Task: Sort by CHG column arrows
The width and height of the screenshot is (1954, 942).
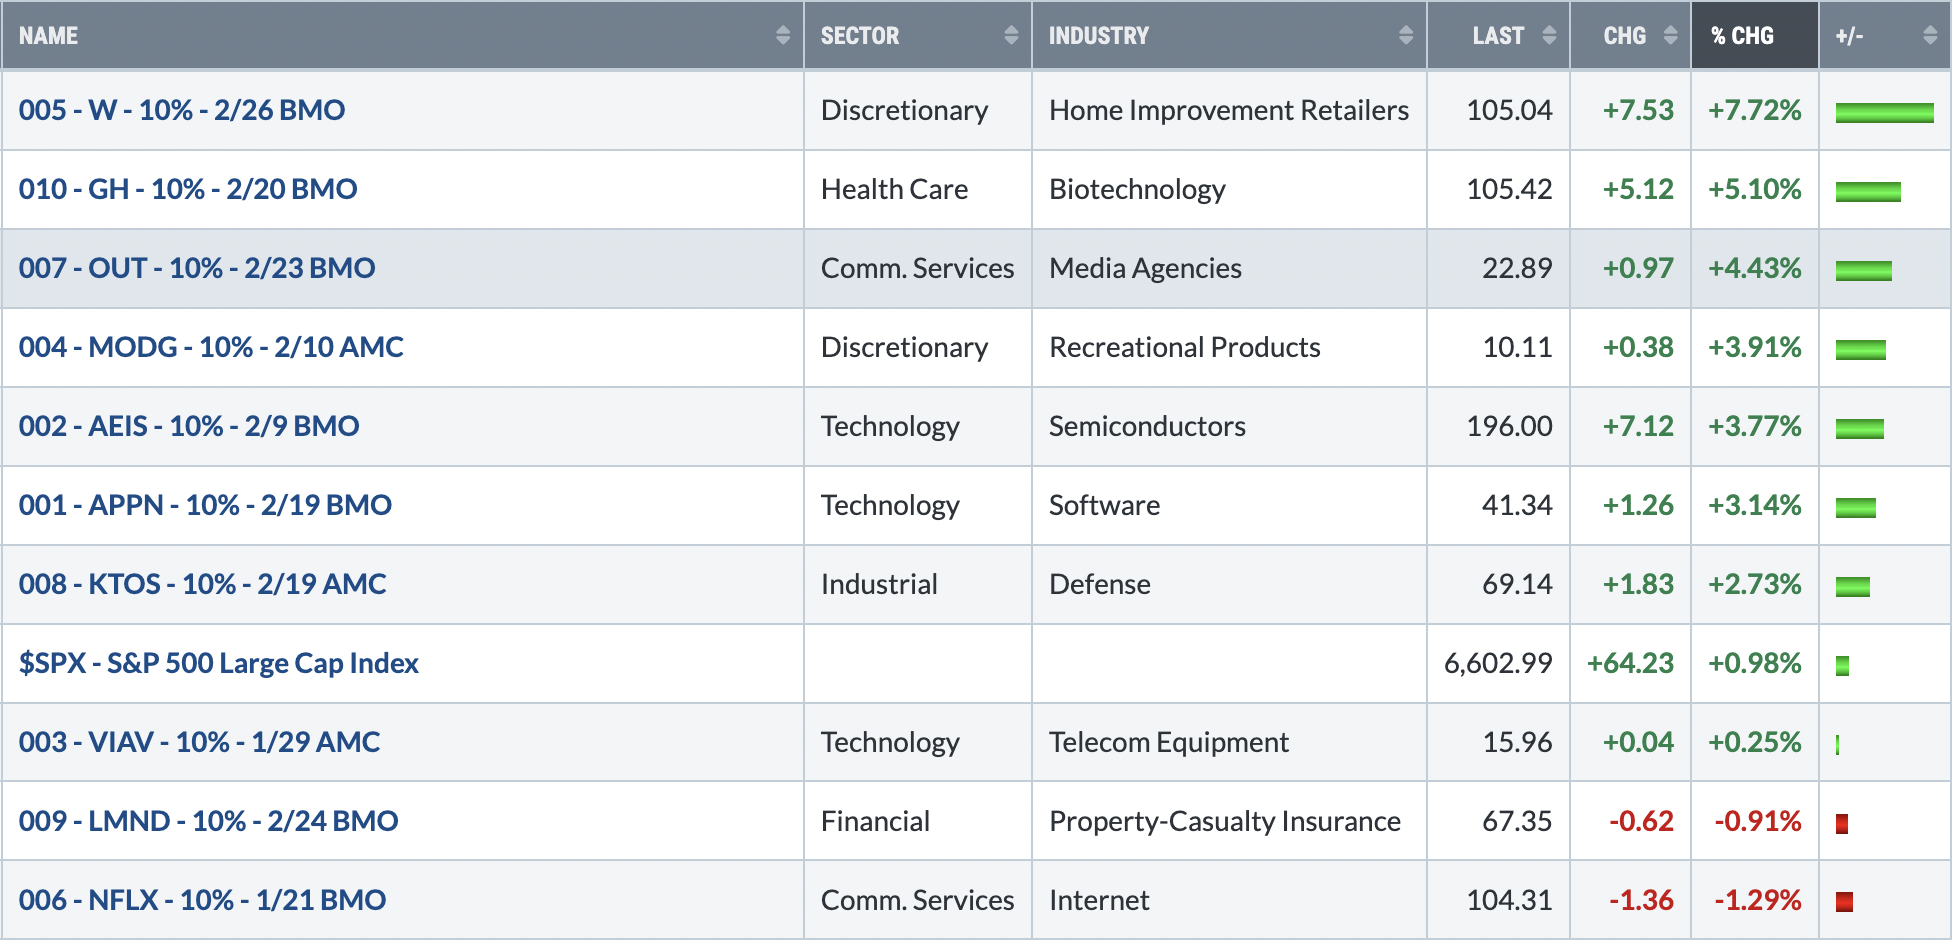Action: pyautogui.click(x=1670, y=36)
